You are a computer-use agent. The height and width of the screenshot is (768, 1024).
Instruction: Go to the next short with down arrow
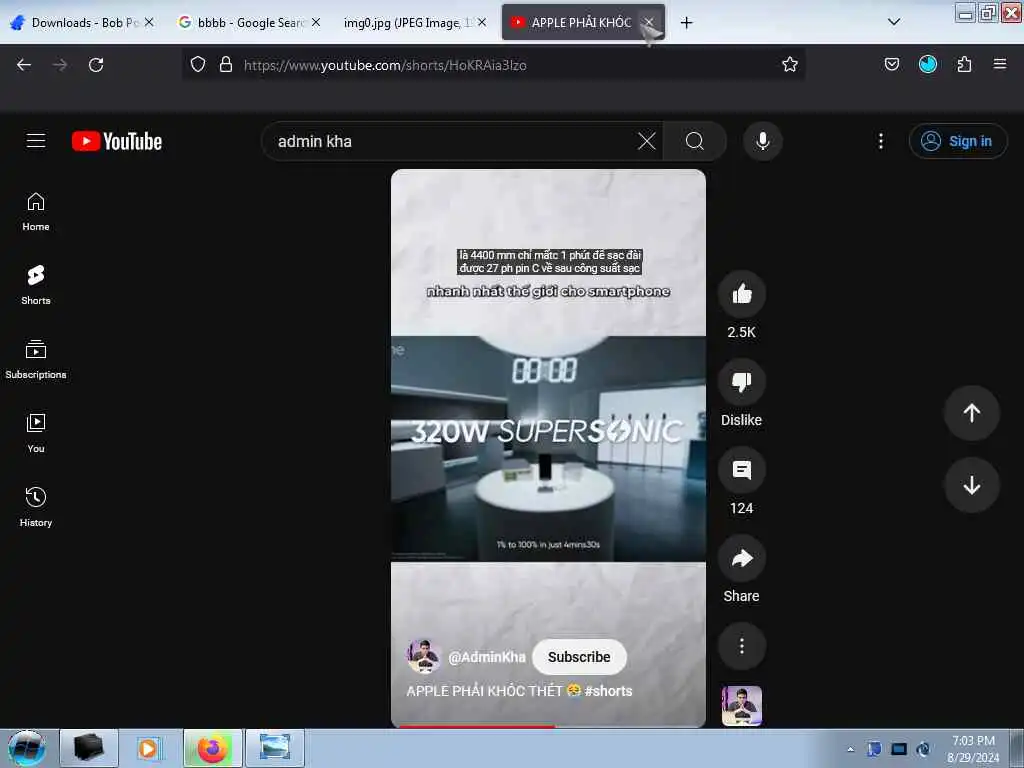971,485
